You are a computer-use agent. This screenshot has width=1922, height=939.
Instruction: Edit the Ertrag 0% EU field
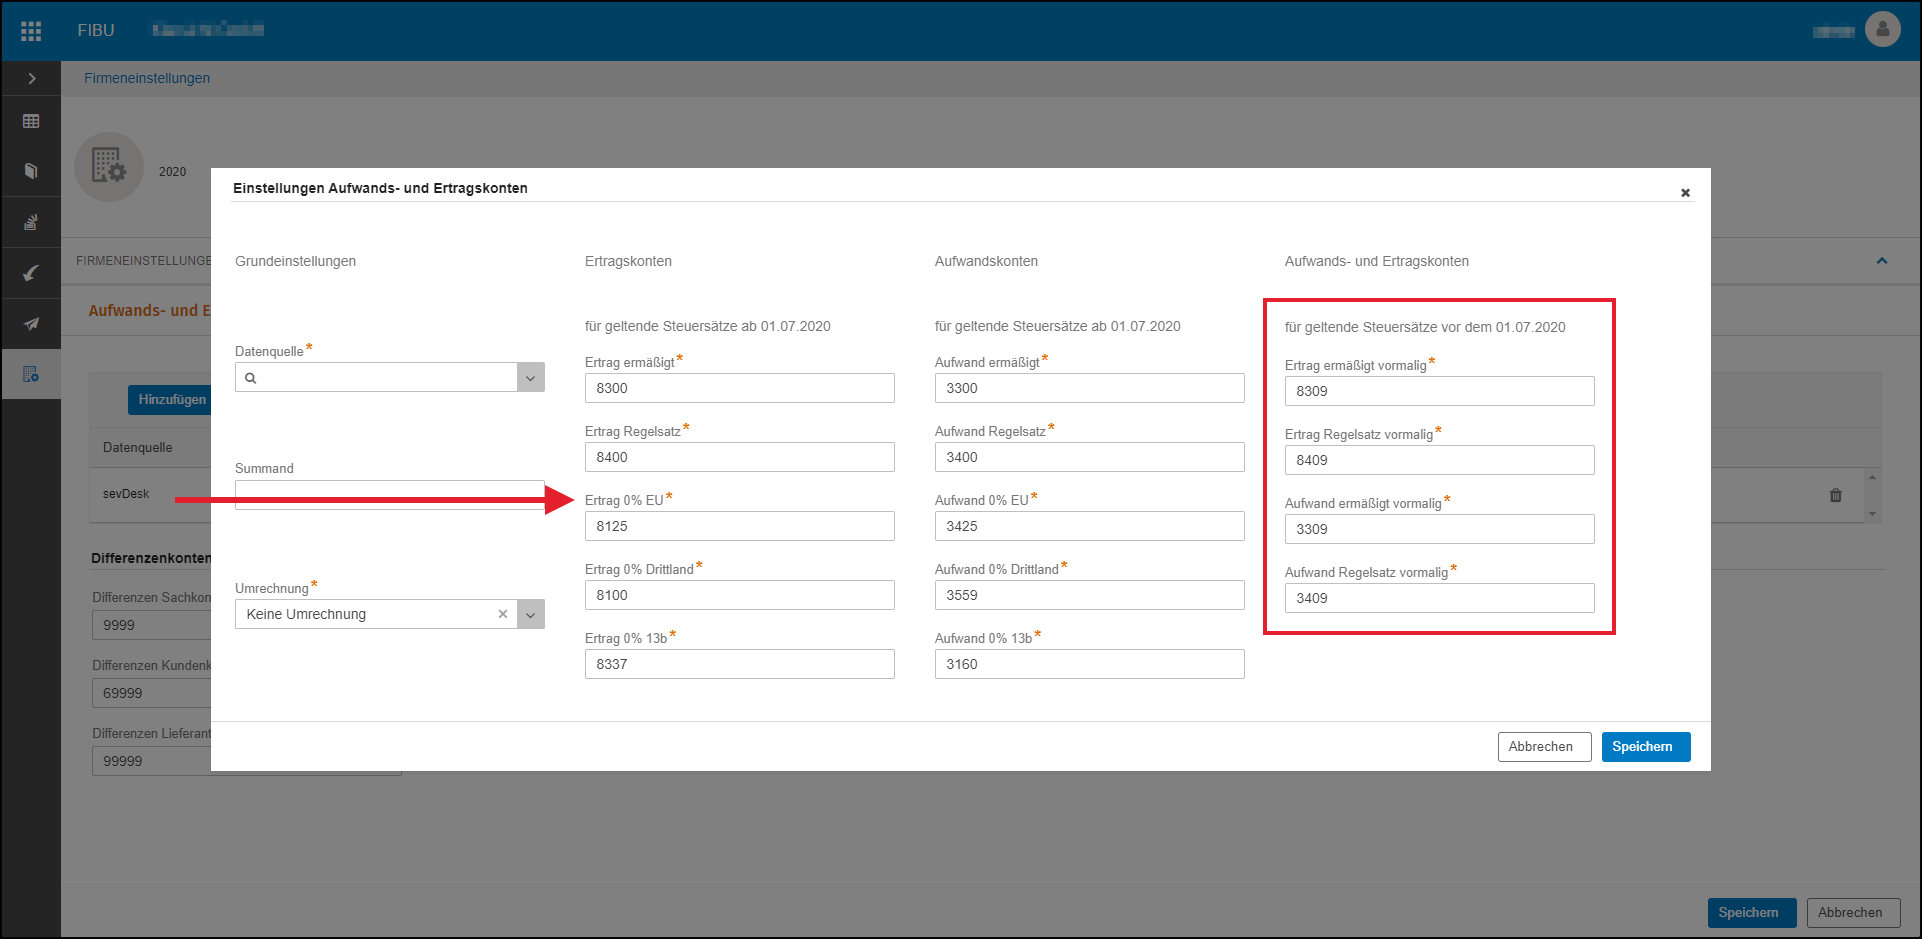pyautogui.click(x=740, y=526)
